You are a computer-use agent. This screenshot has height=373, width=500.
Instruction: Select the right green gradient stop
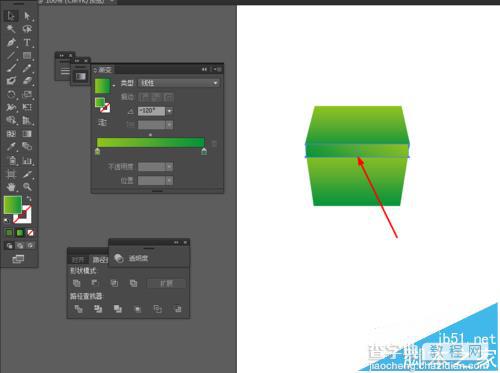204,152
